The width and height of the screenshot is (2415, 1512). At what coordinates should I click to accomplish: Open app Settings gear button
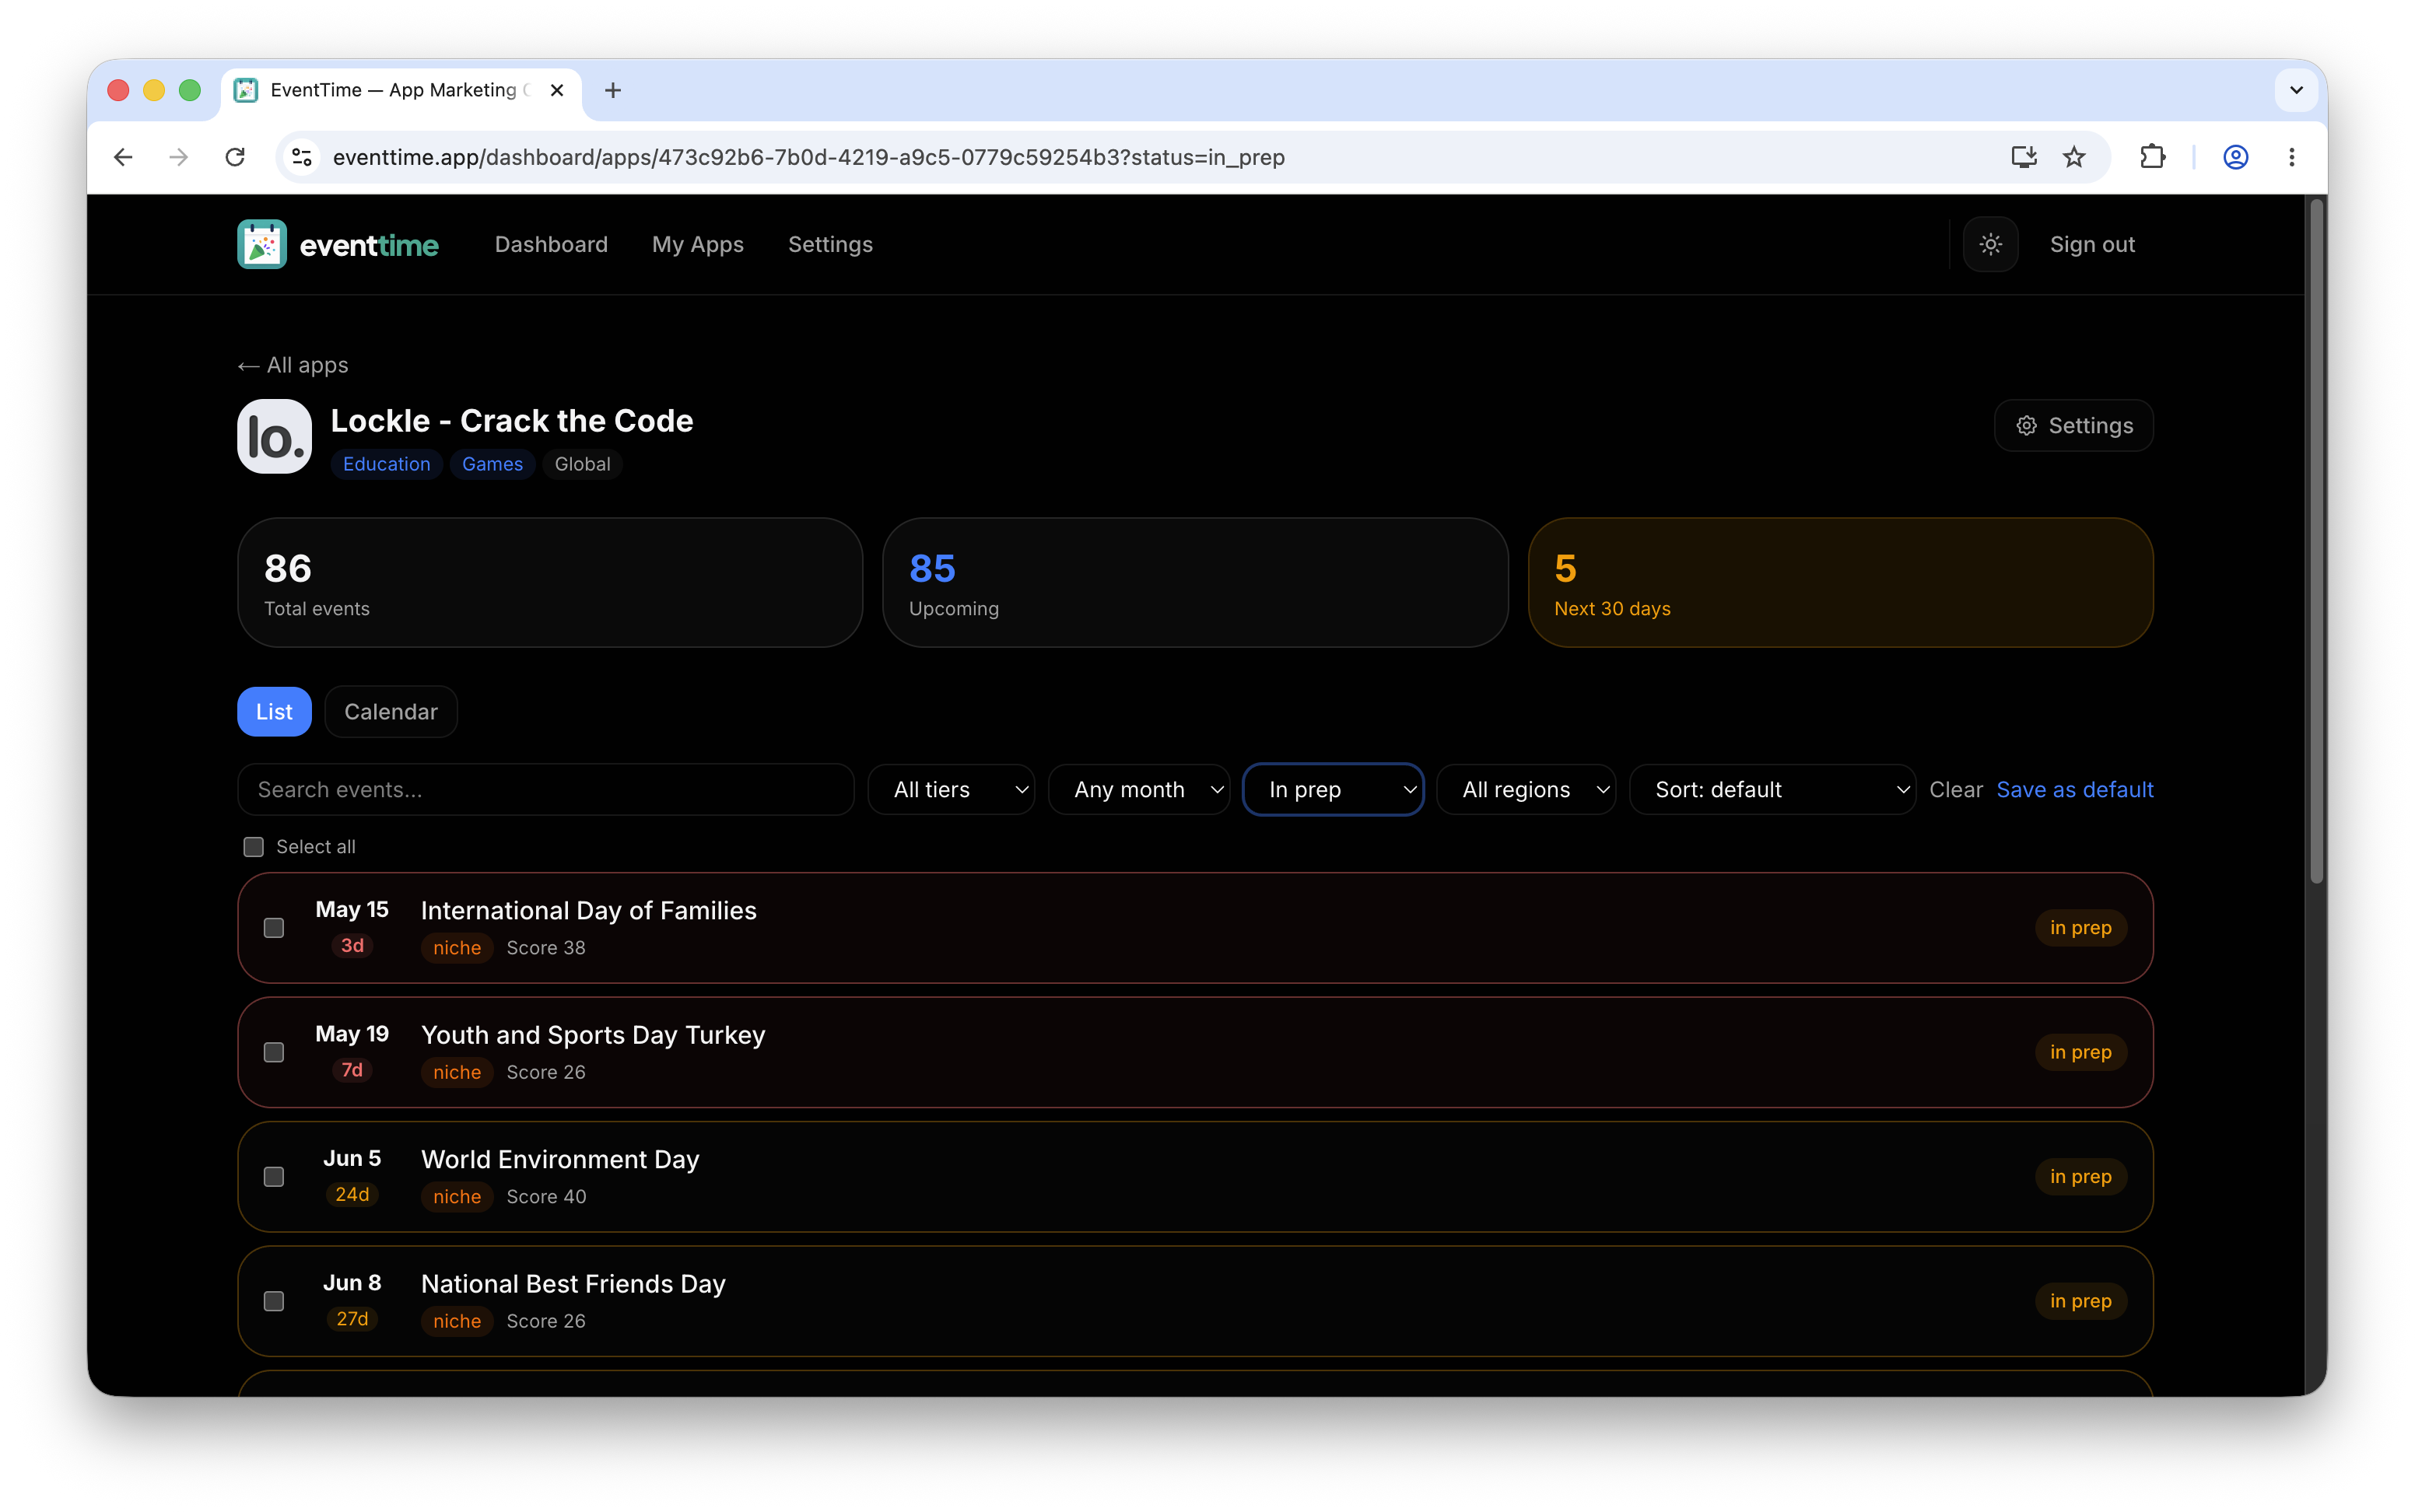click(x=2073, y=426)
